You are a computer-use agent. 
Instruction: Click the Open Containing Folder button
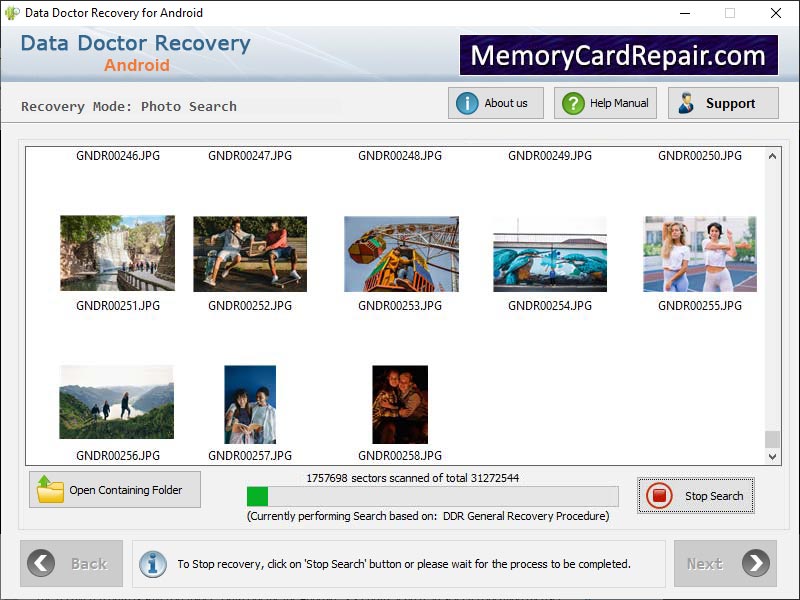click(114, 489)
